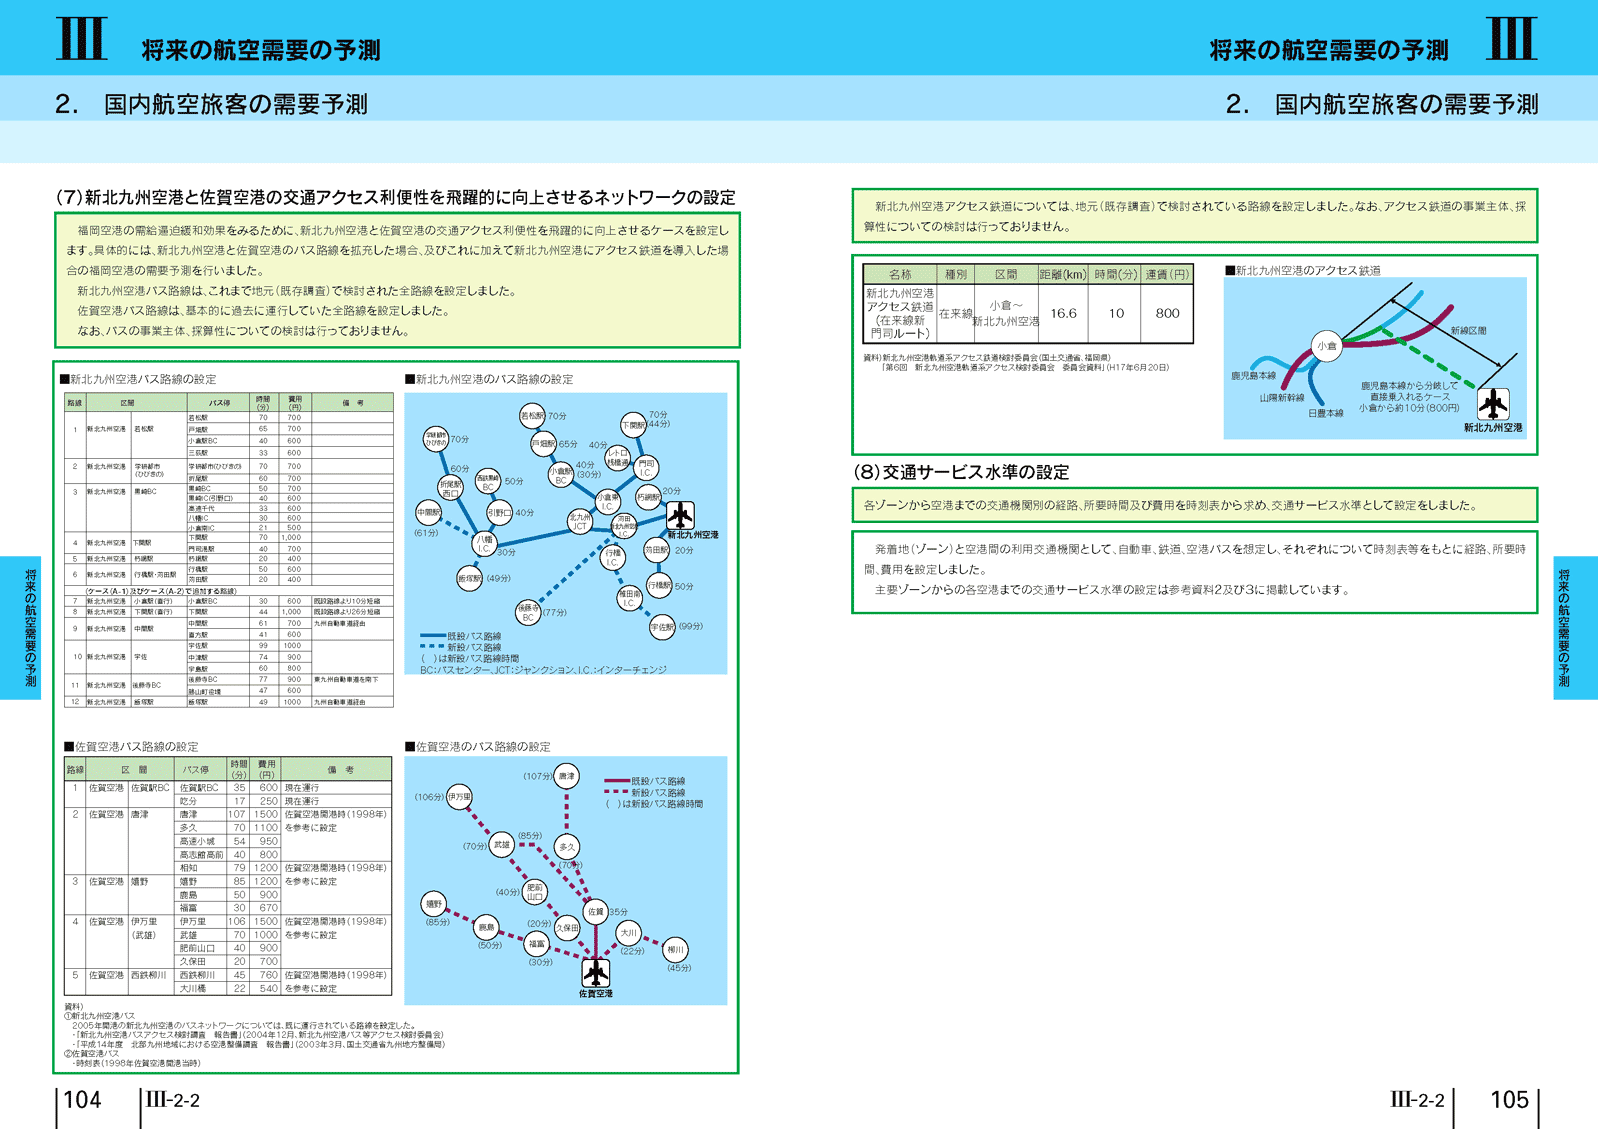Image resolution: width=1598 pixels, height=1129 pixels.
Task: Click the 山陽新幹線 label in railway diagram
Action: tap(1282, 397)
